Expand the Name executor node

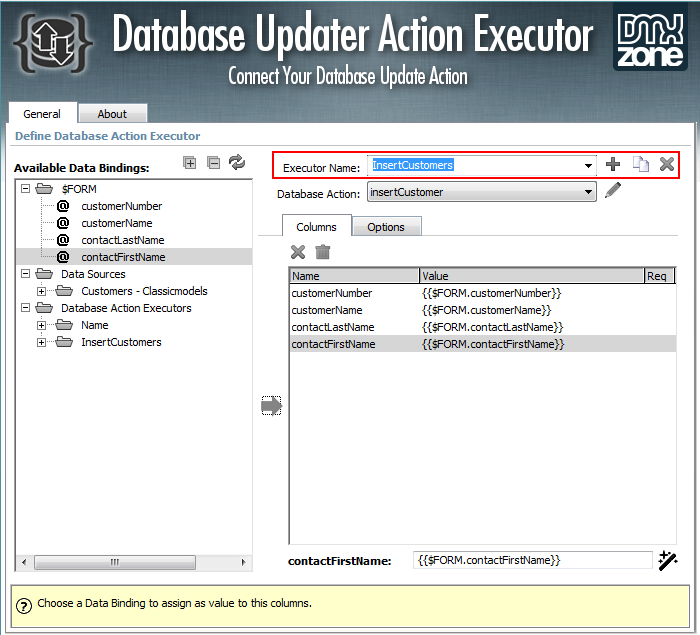pyautogui.click(x=41, y=325)
